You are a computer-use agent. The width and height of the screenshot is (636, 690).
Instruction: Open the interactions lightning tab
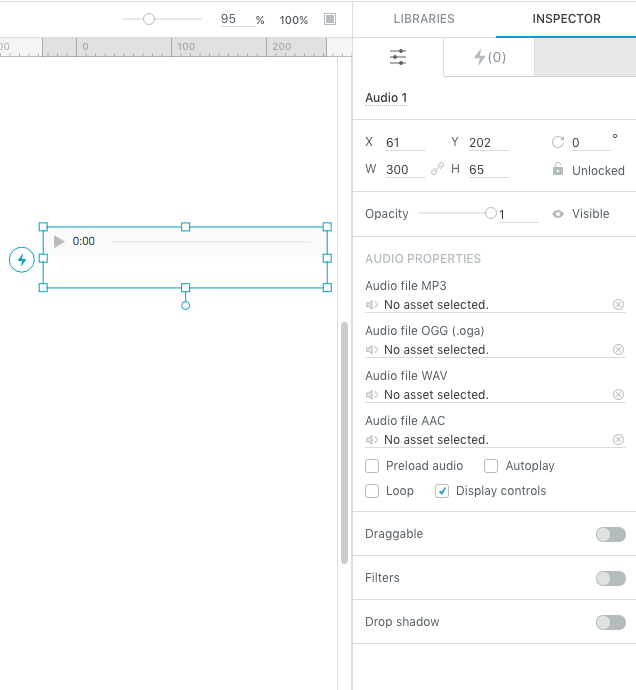click(x=489, y=57)
